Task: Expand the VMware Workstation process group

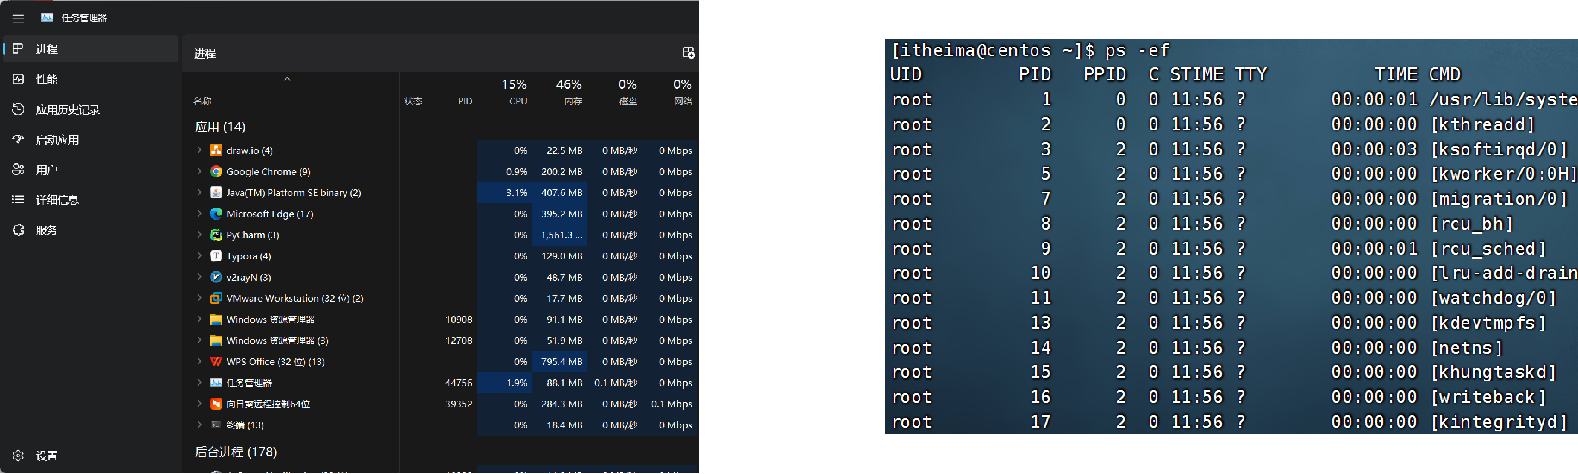Action: tap(199, 298)
